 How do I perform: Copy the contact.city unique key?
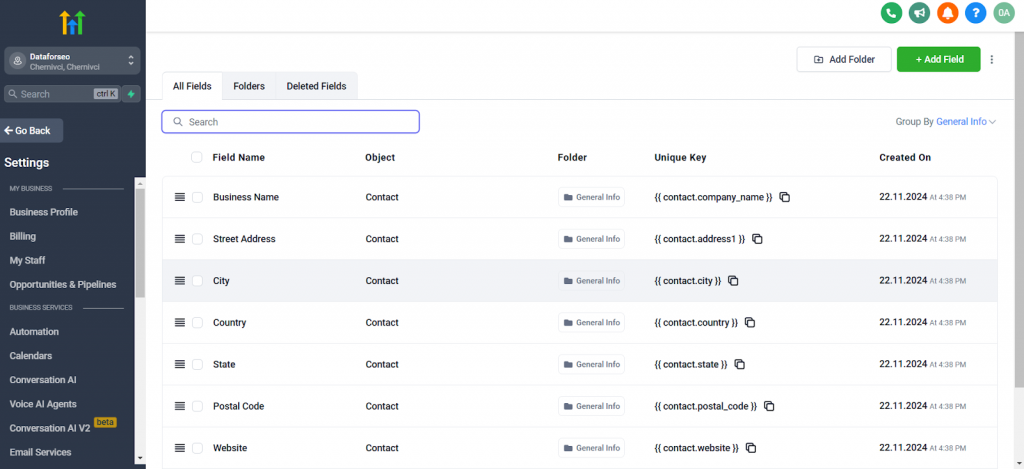[733, 281]
